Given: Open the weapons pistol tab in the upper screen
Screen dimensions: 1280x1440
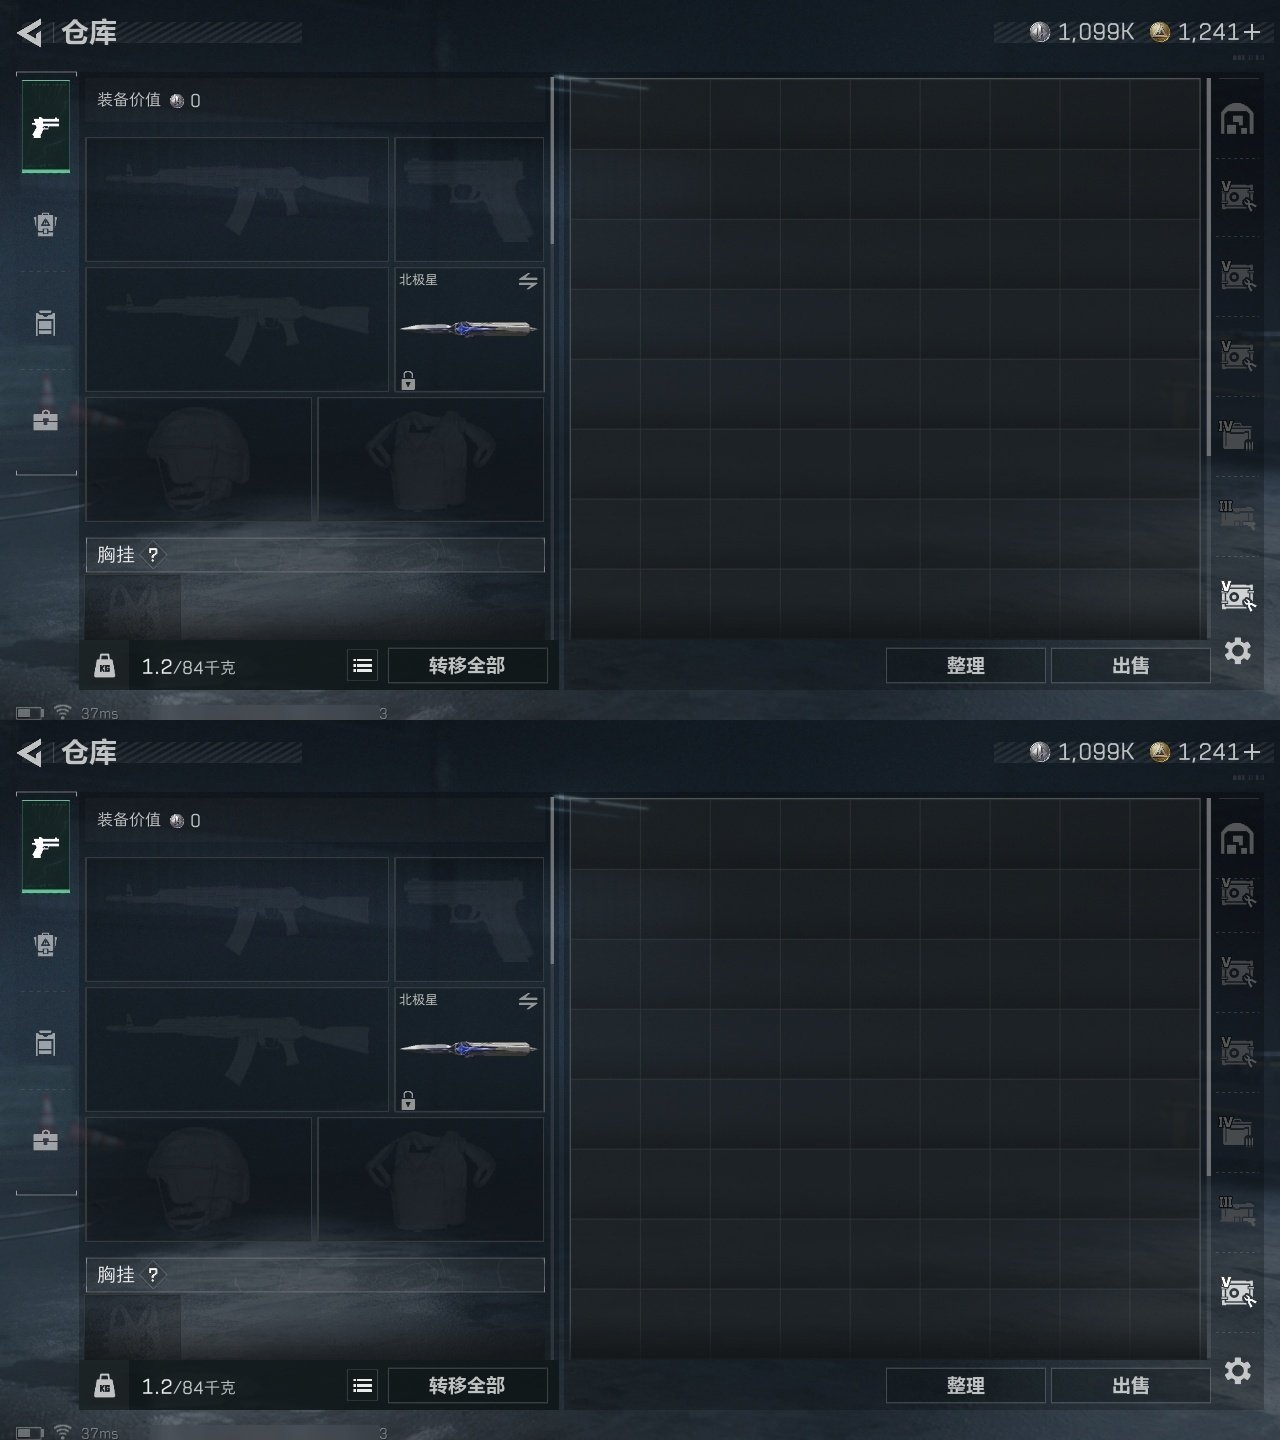Looking at the screenshot, I should point(46,127).
